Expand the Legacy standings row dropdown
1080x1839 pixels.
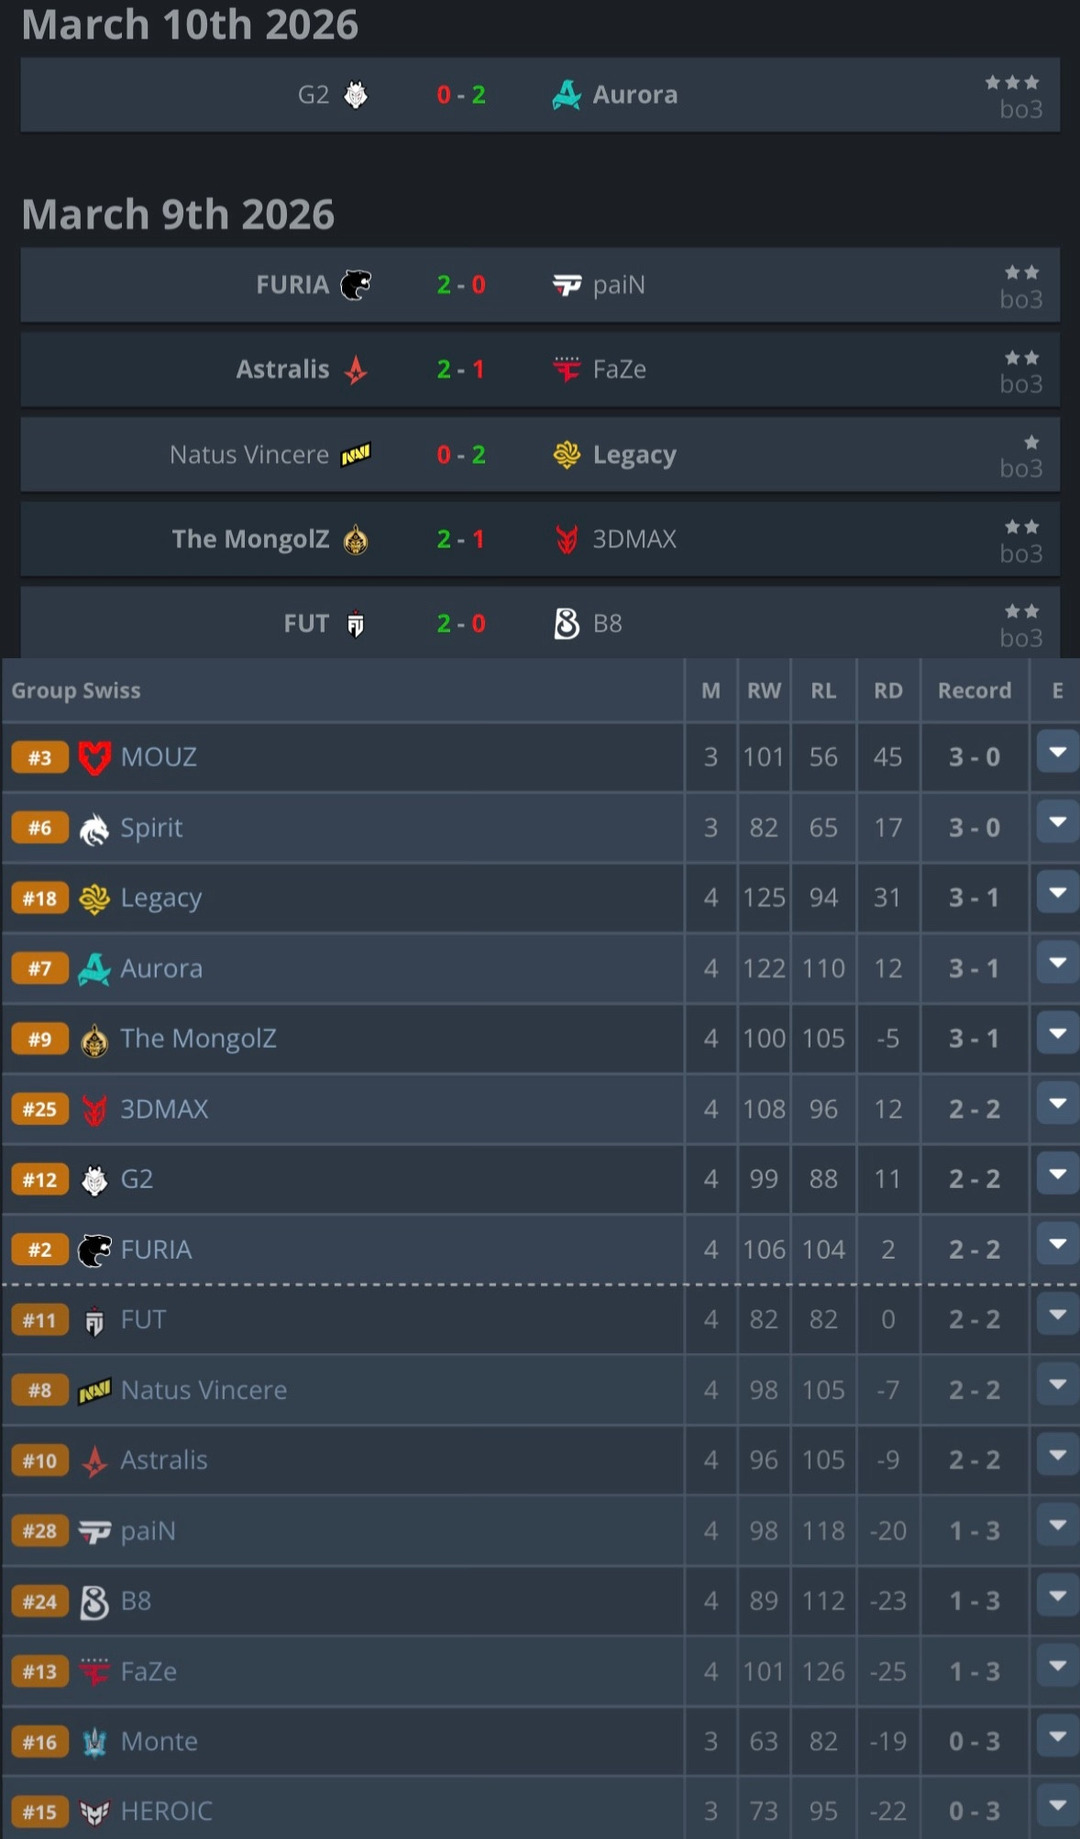1057,893
